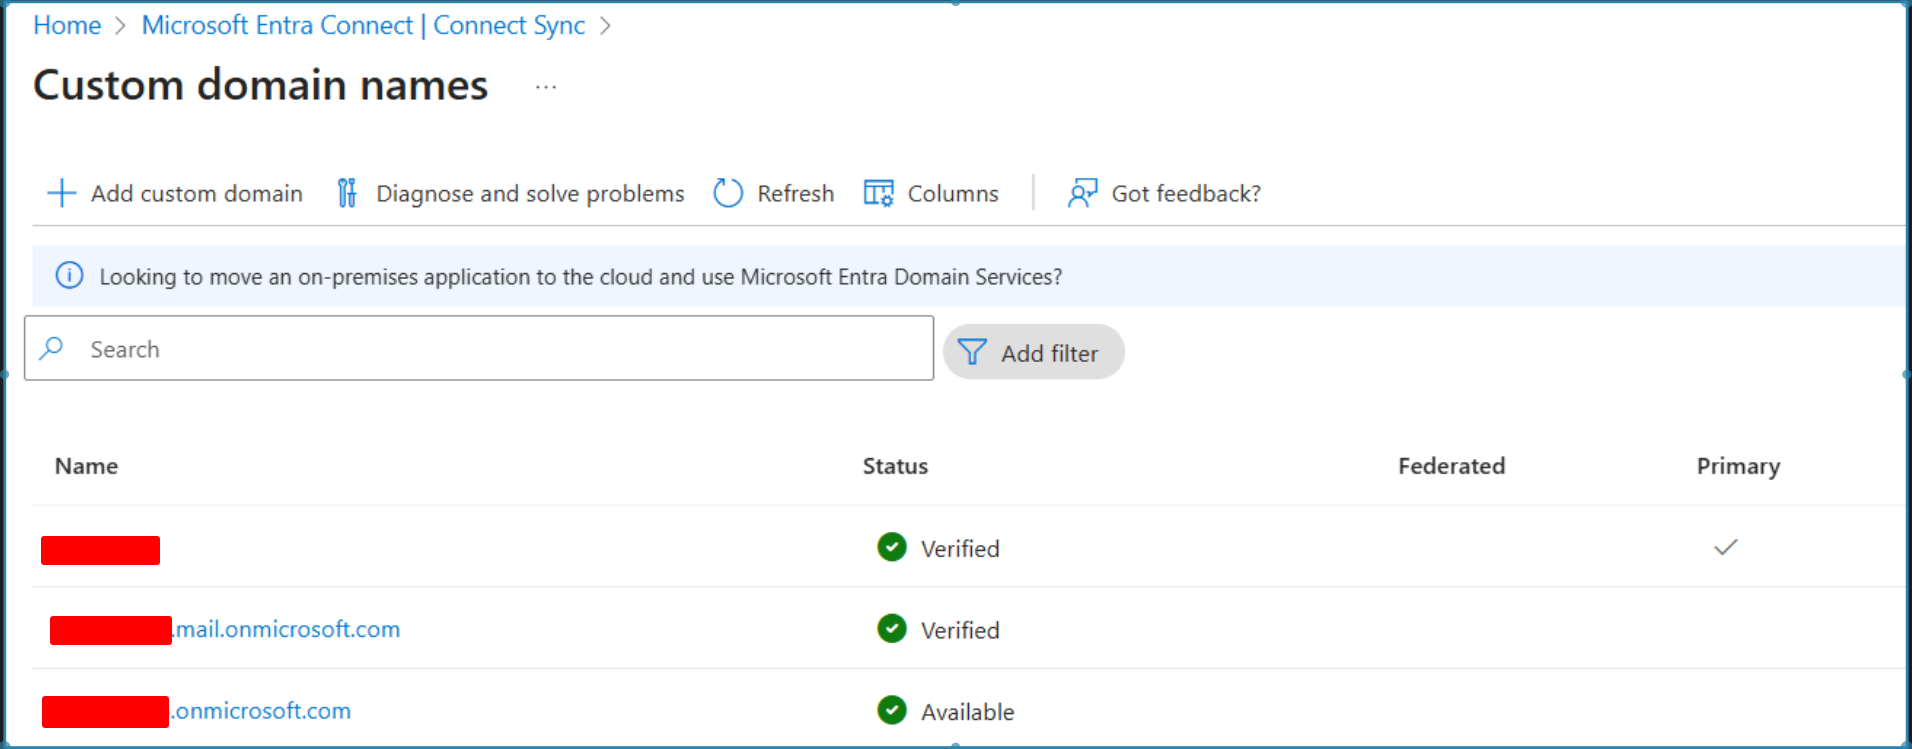
Task: Click the Available status text
Action: pyautogui.click(x=967, y=712)
